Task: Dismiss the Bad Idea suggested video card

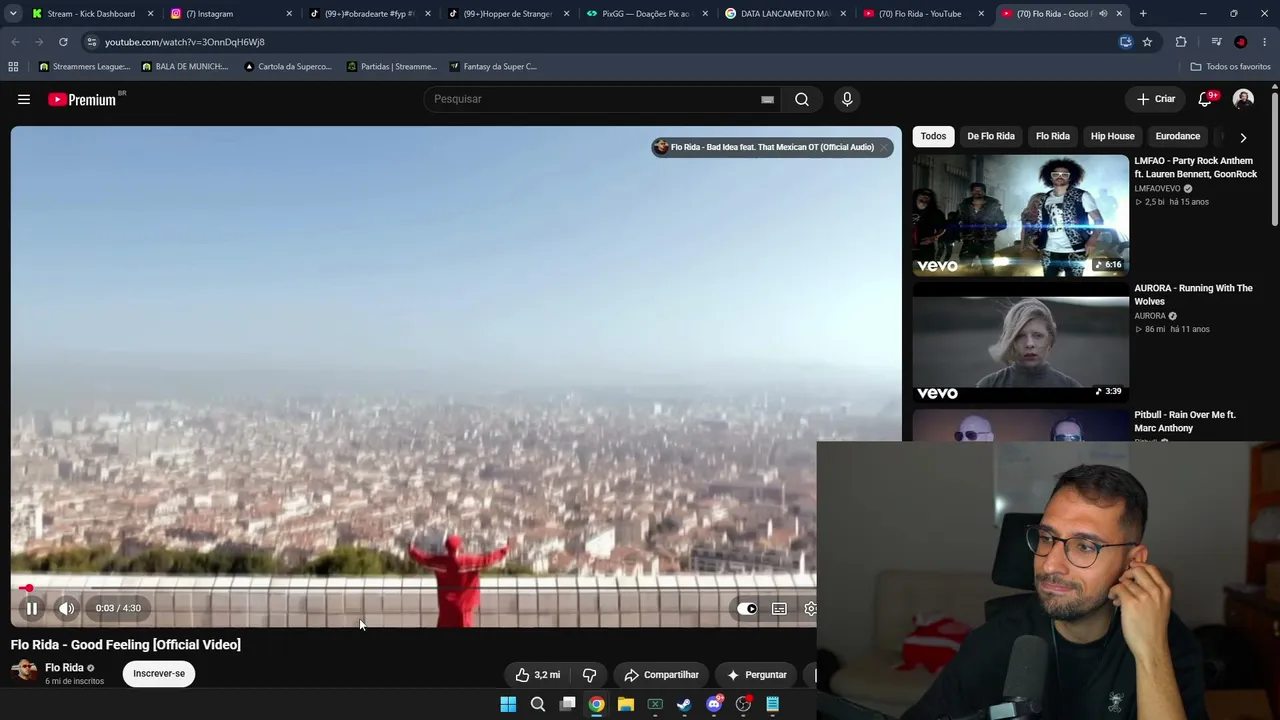Action: (x=884, y=147)
